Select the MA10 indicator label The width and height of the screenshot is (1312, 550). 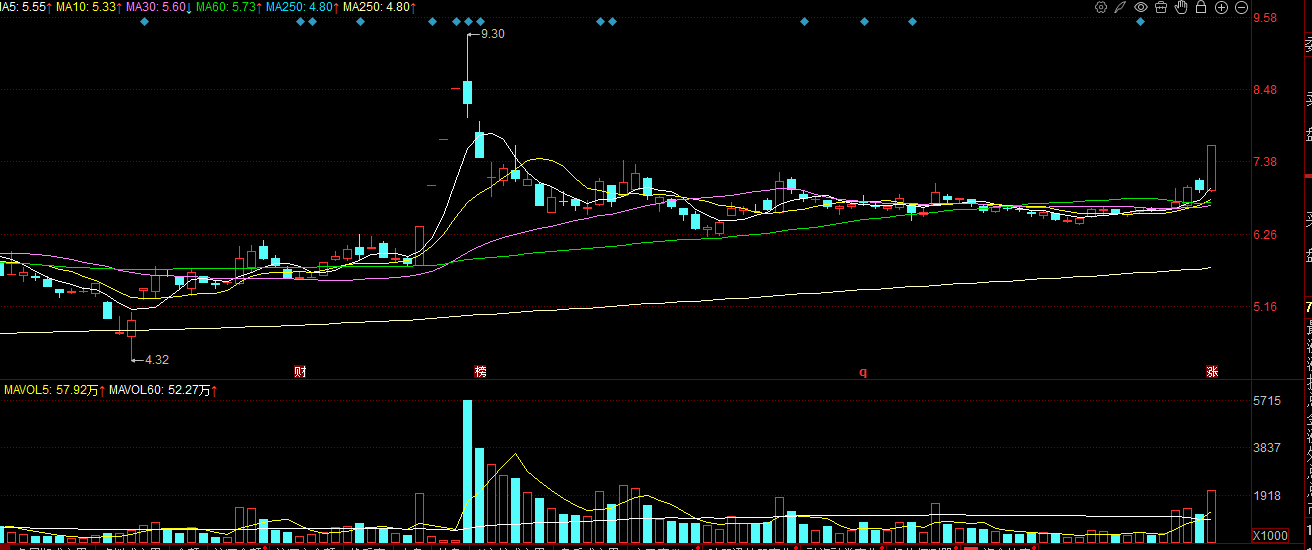point(89,7)
